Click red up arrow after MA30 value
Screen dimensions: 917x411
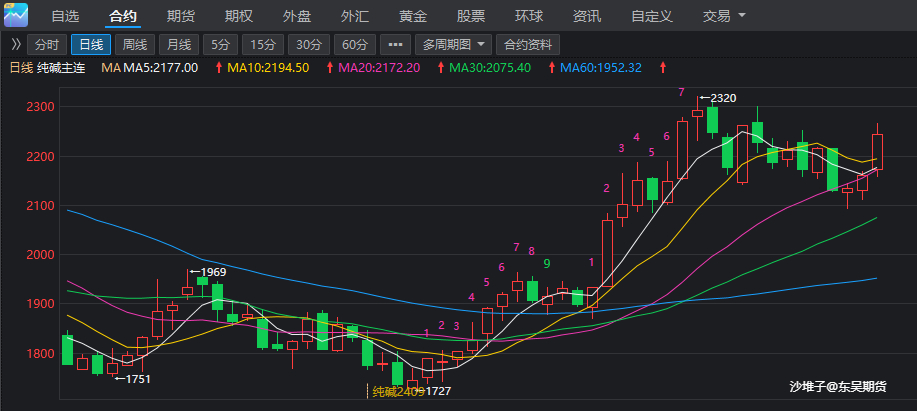[x=551, y=68]
